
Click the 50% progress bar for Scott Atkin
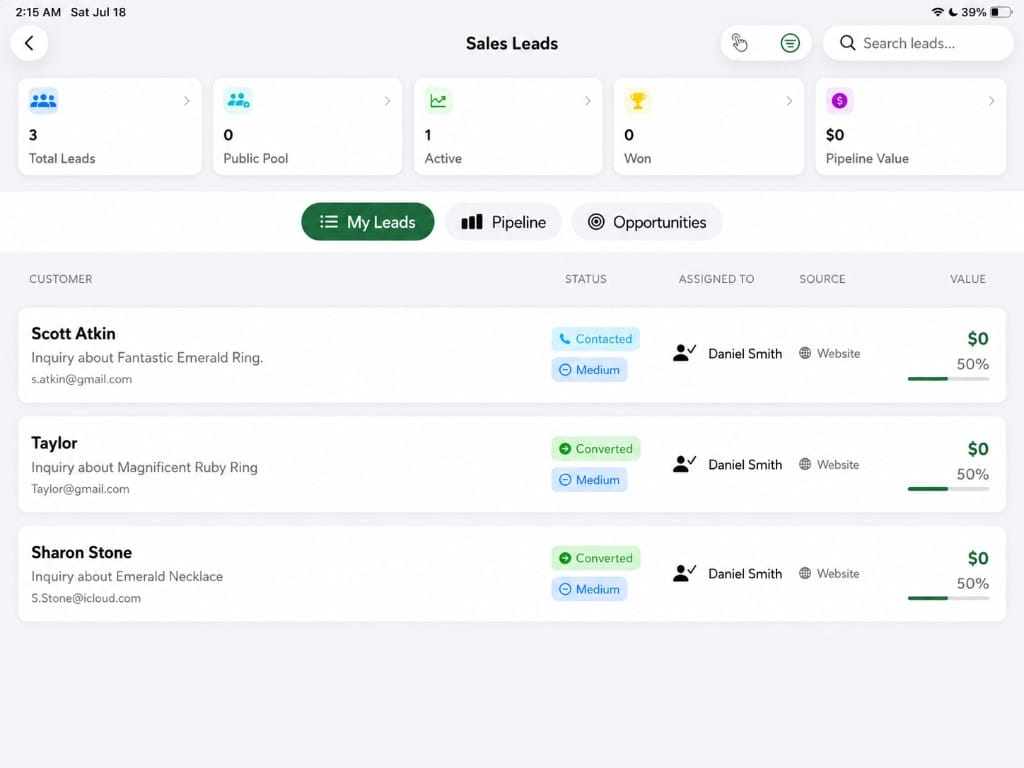click(x=948, y=379)
